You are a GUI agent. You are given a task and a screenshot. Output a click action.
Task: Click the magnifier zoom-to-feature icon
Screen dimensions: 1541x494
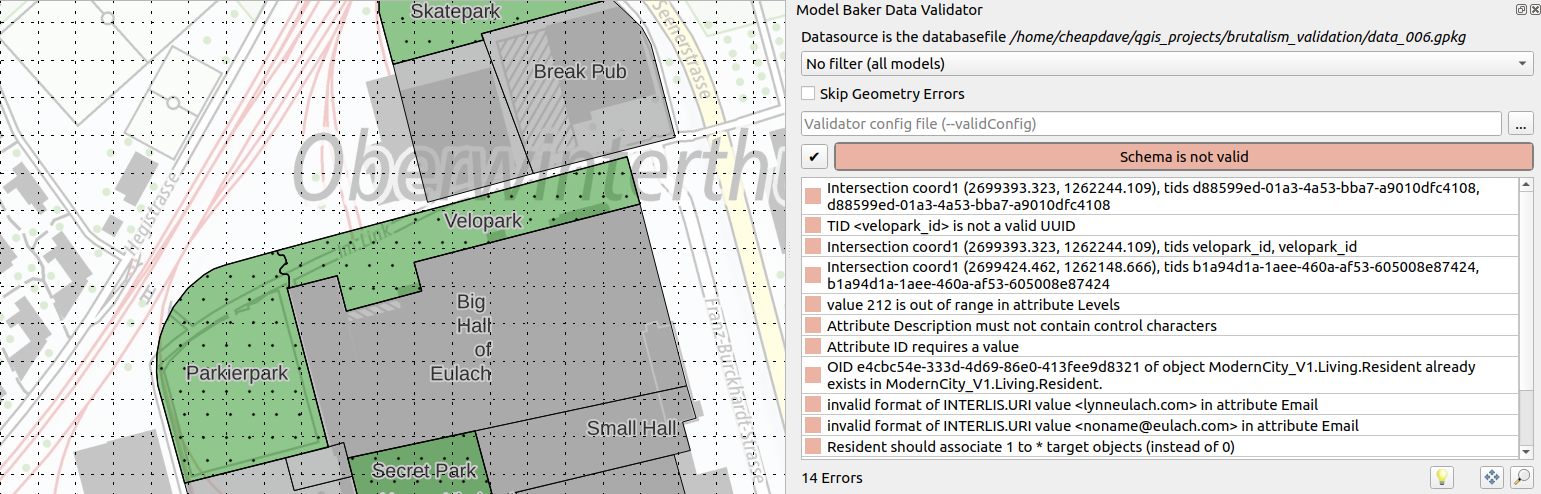1521,478
